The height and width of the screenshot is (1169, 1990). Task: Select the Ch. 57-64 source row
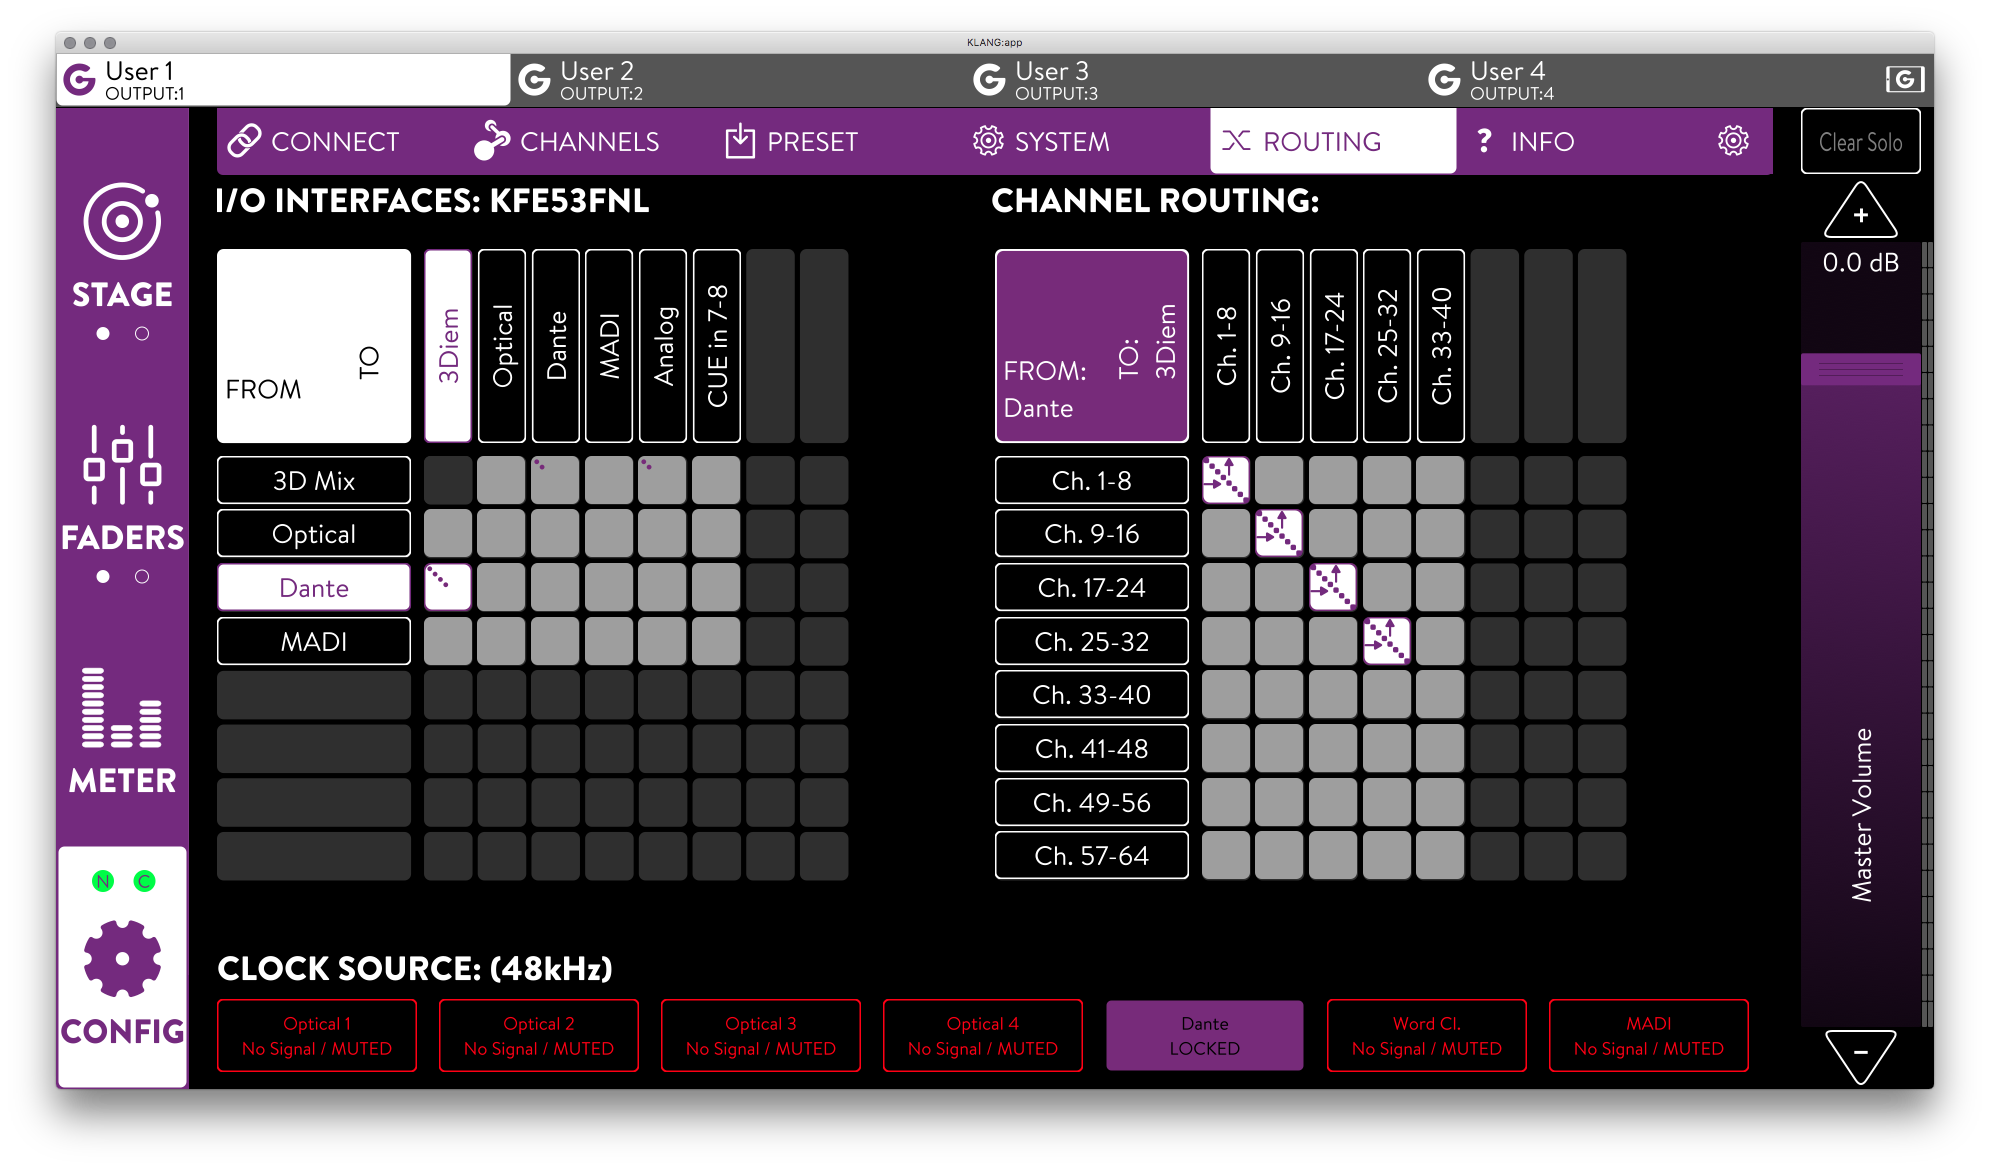coord(1092,856)
